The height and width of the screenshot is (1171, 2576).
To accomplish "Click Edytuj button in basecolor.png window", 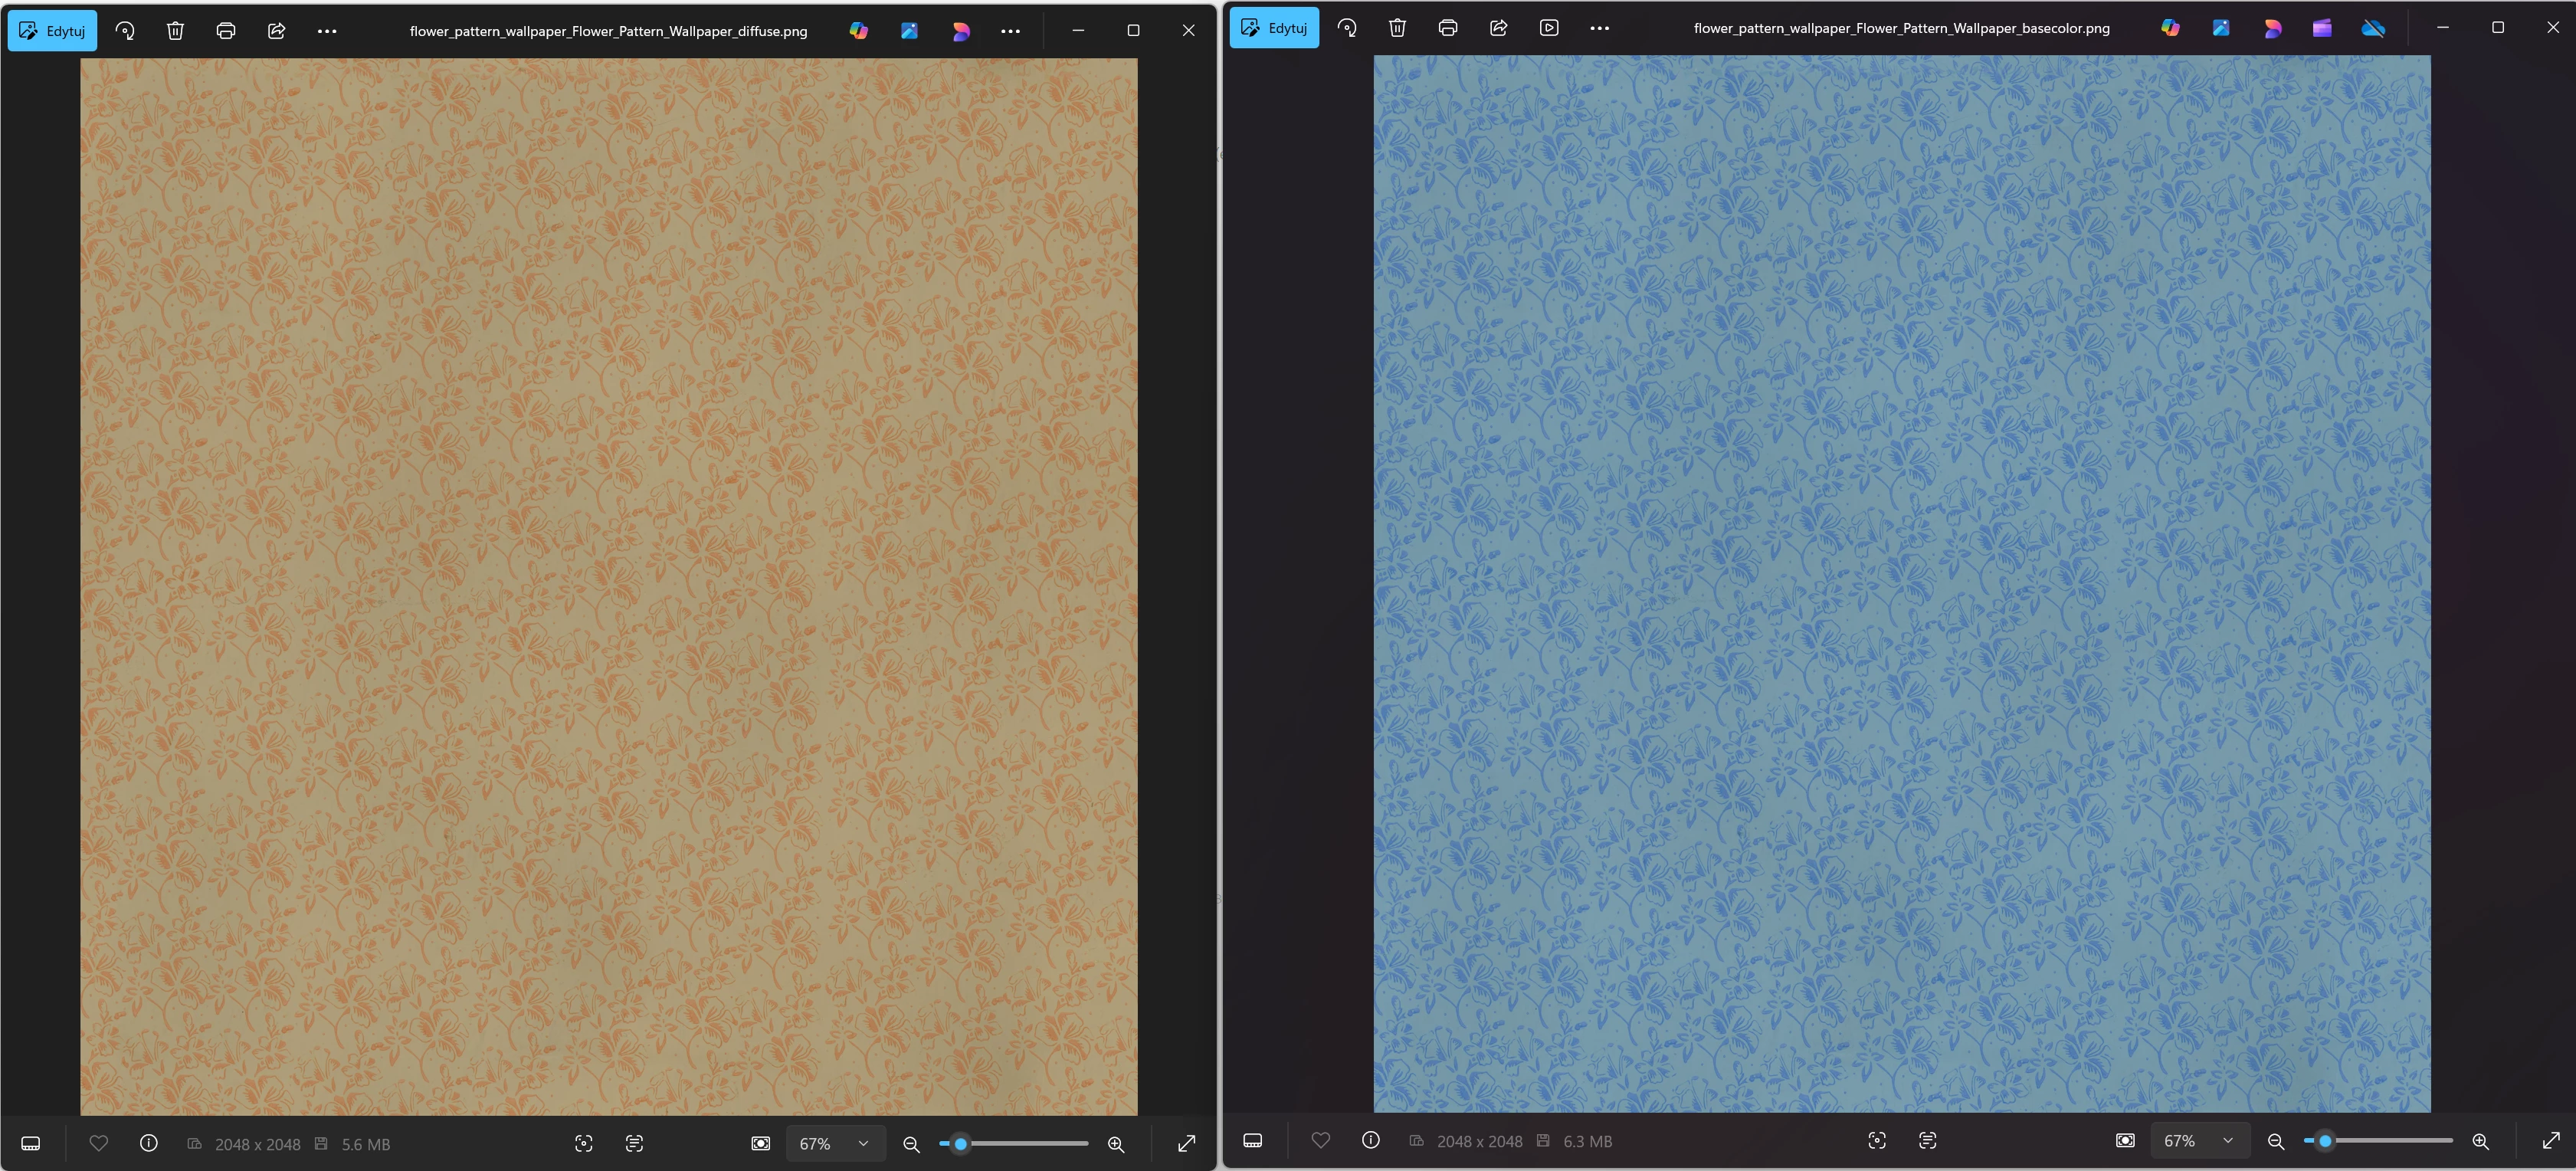I will point(1274,28).
